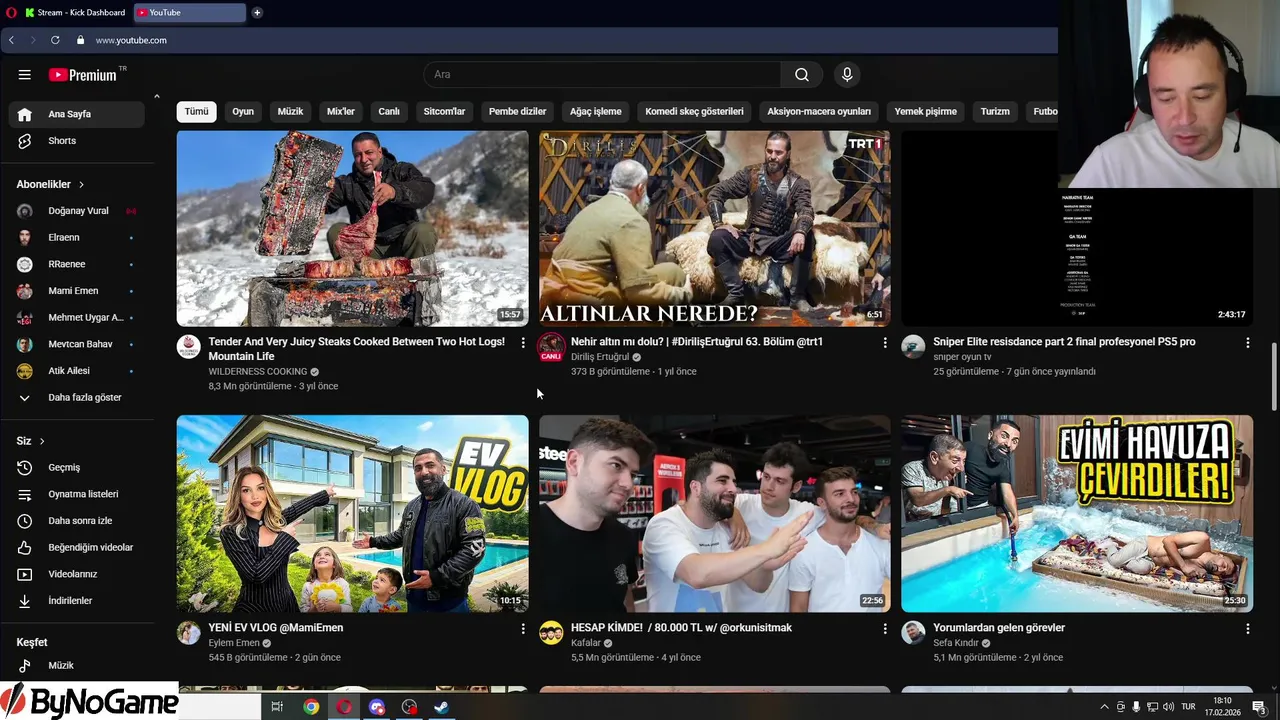
Task: Select the Mix'ler filter chip
Action: (x=341, y=112)
